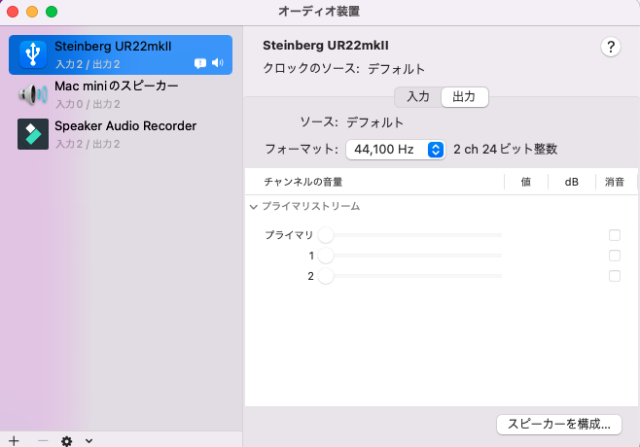640x447 pixels.
Task: Click the チャンネルの音量 column header
Action: click(303, 182)
